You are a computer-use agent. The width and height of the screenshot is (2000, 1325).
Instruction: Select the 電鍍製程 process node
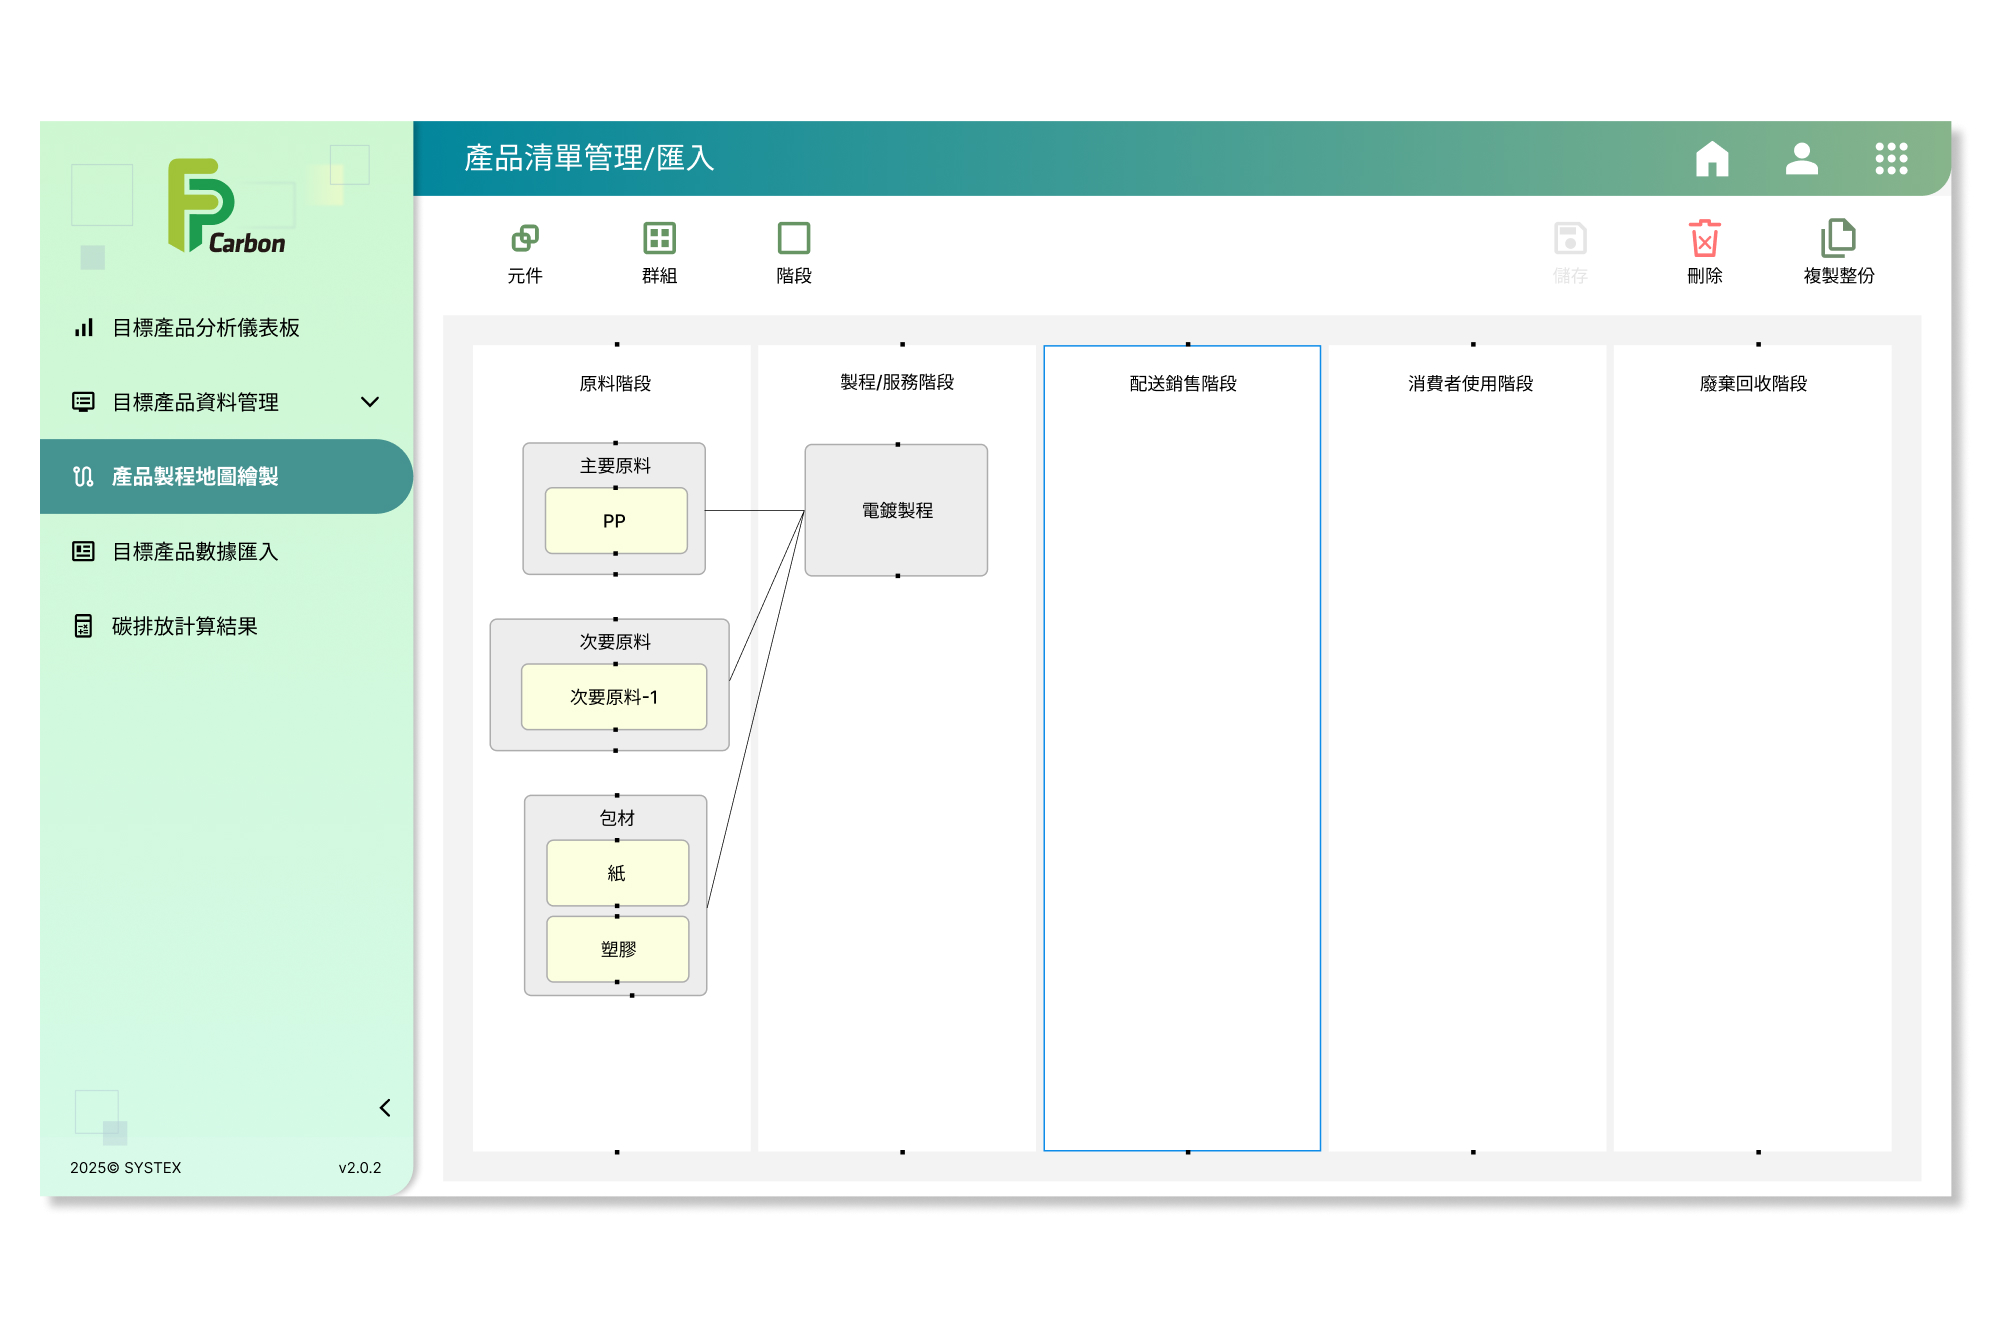pyautogui.click(x=897, y=510)
